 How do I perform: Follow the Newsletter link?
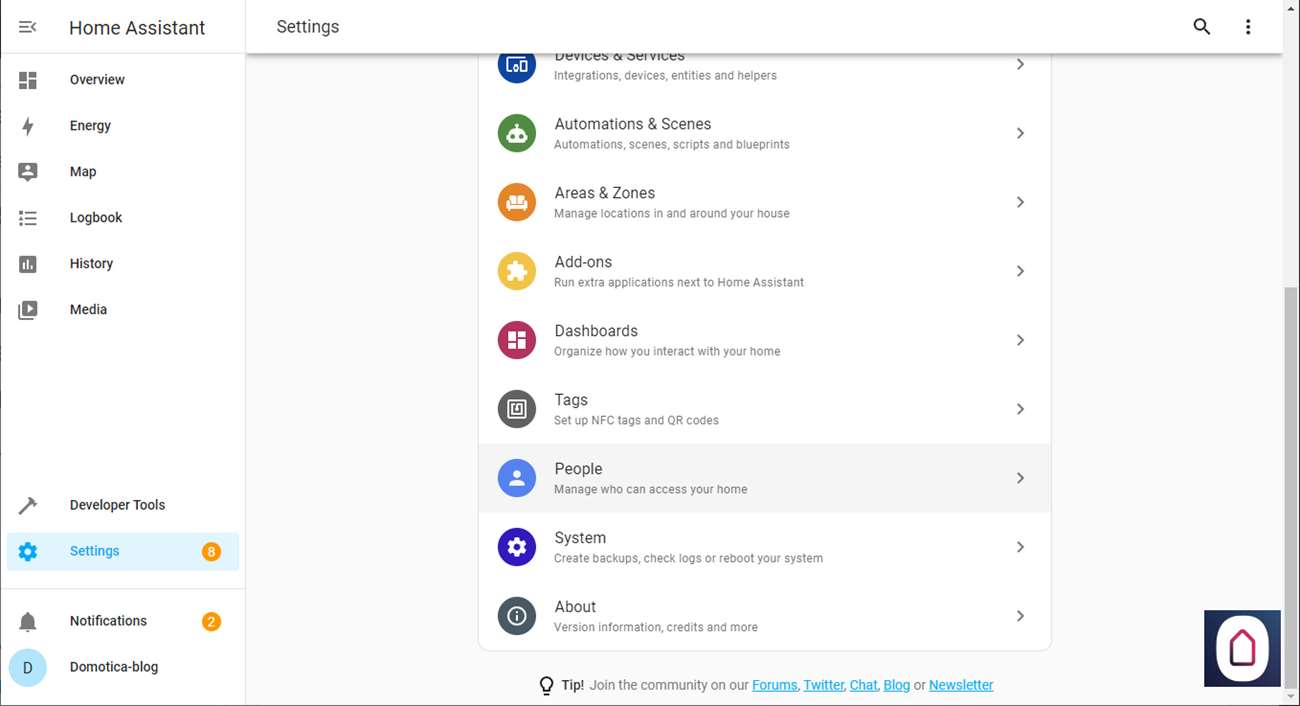[x=960, y=685]
